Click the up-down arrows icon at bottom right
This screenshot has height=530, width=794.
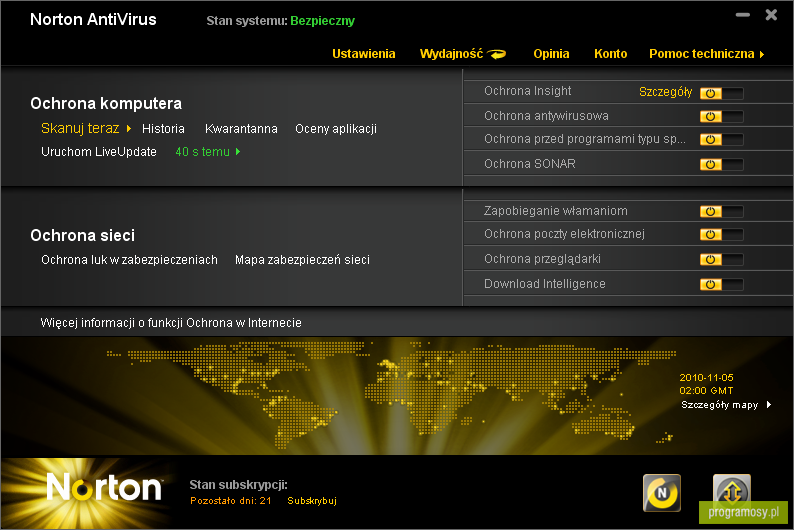tap(732, 490)
